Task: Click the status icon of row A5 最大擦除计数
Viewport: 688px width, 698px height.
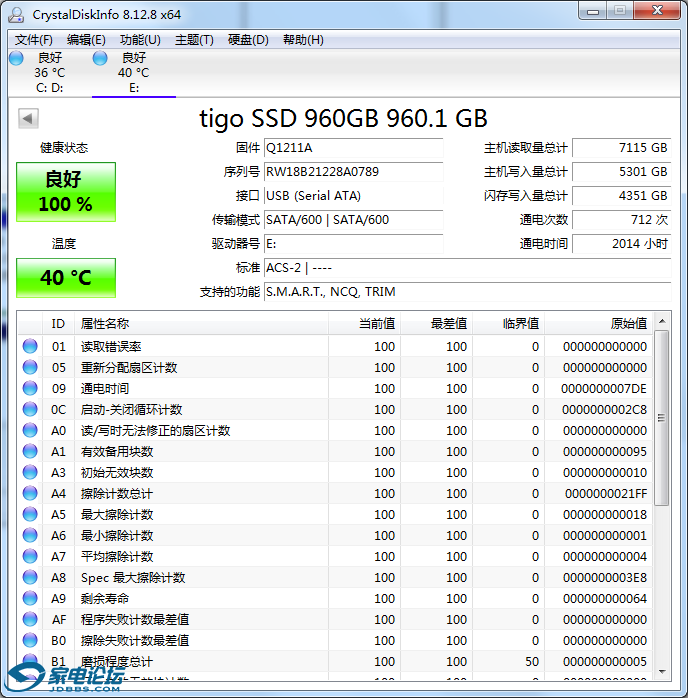Action: pyautogui.click(x=30, y=514)
